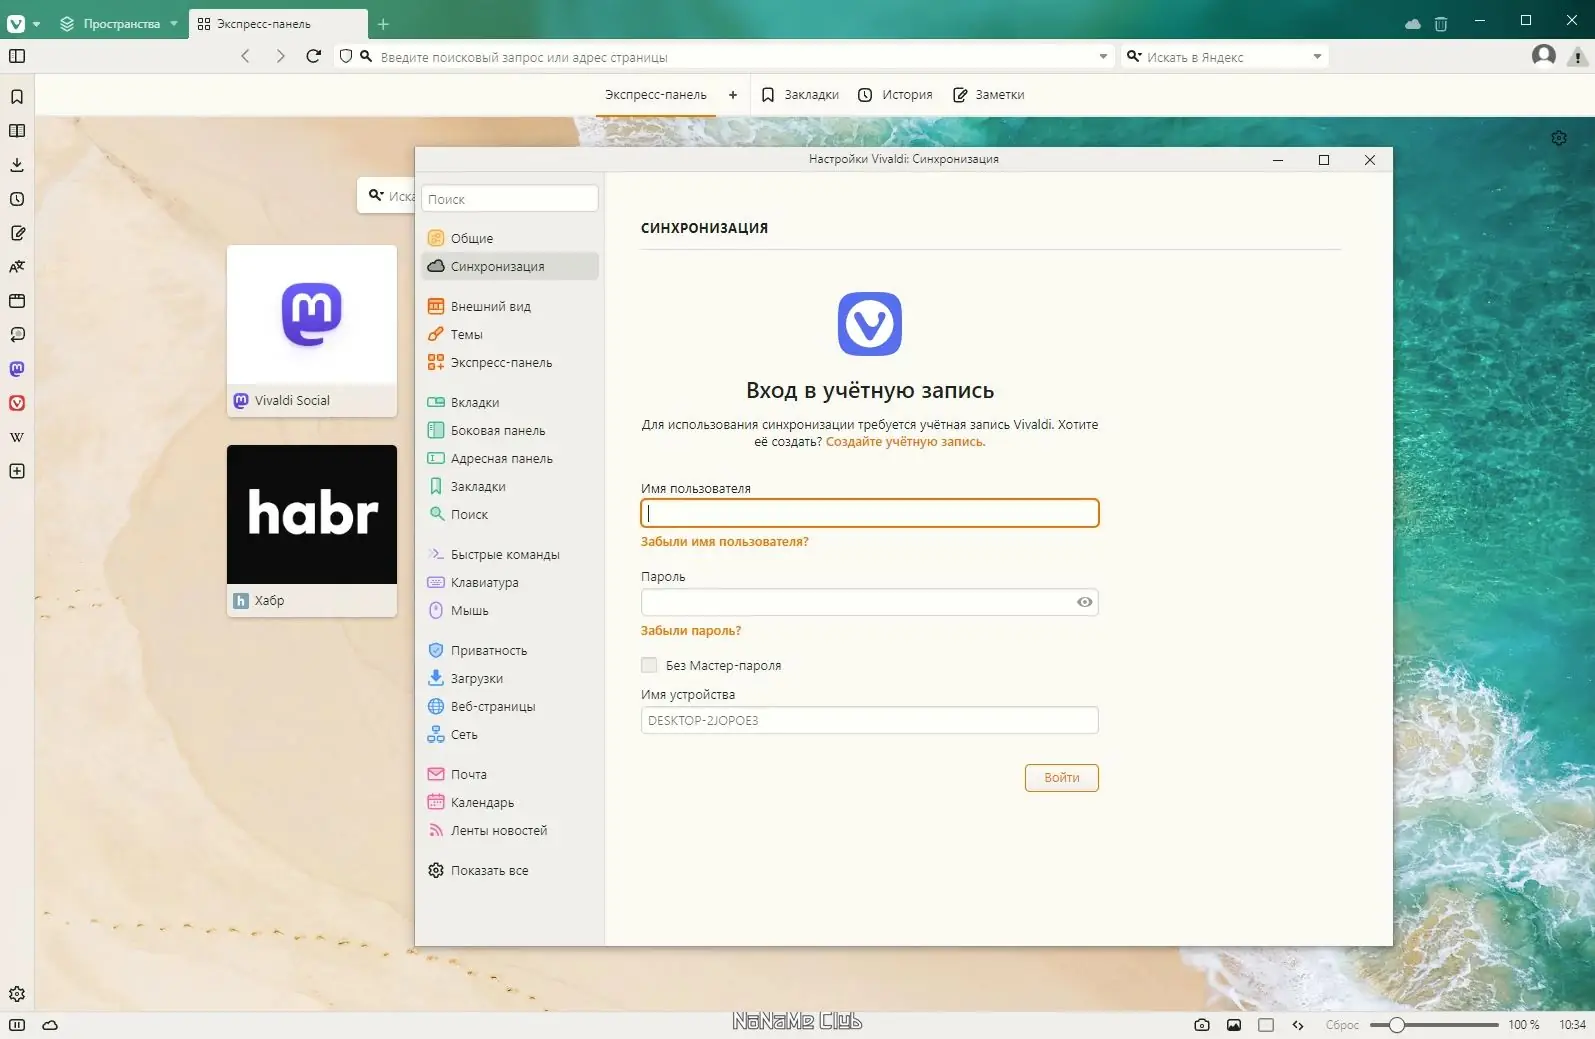Viewport: 1595px width, 1039px height.
Task: Open Mastodon web panel icon
Action: [x=17, y=369]
